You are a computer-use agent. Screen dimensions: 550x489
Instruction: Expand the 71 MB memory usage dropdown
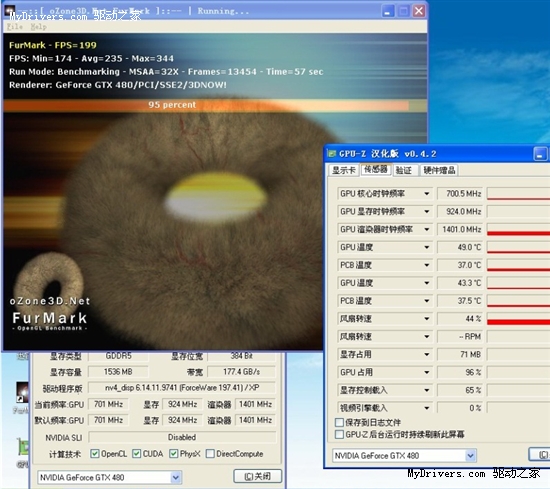(427, 355)
